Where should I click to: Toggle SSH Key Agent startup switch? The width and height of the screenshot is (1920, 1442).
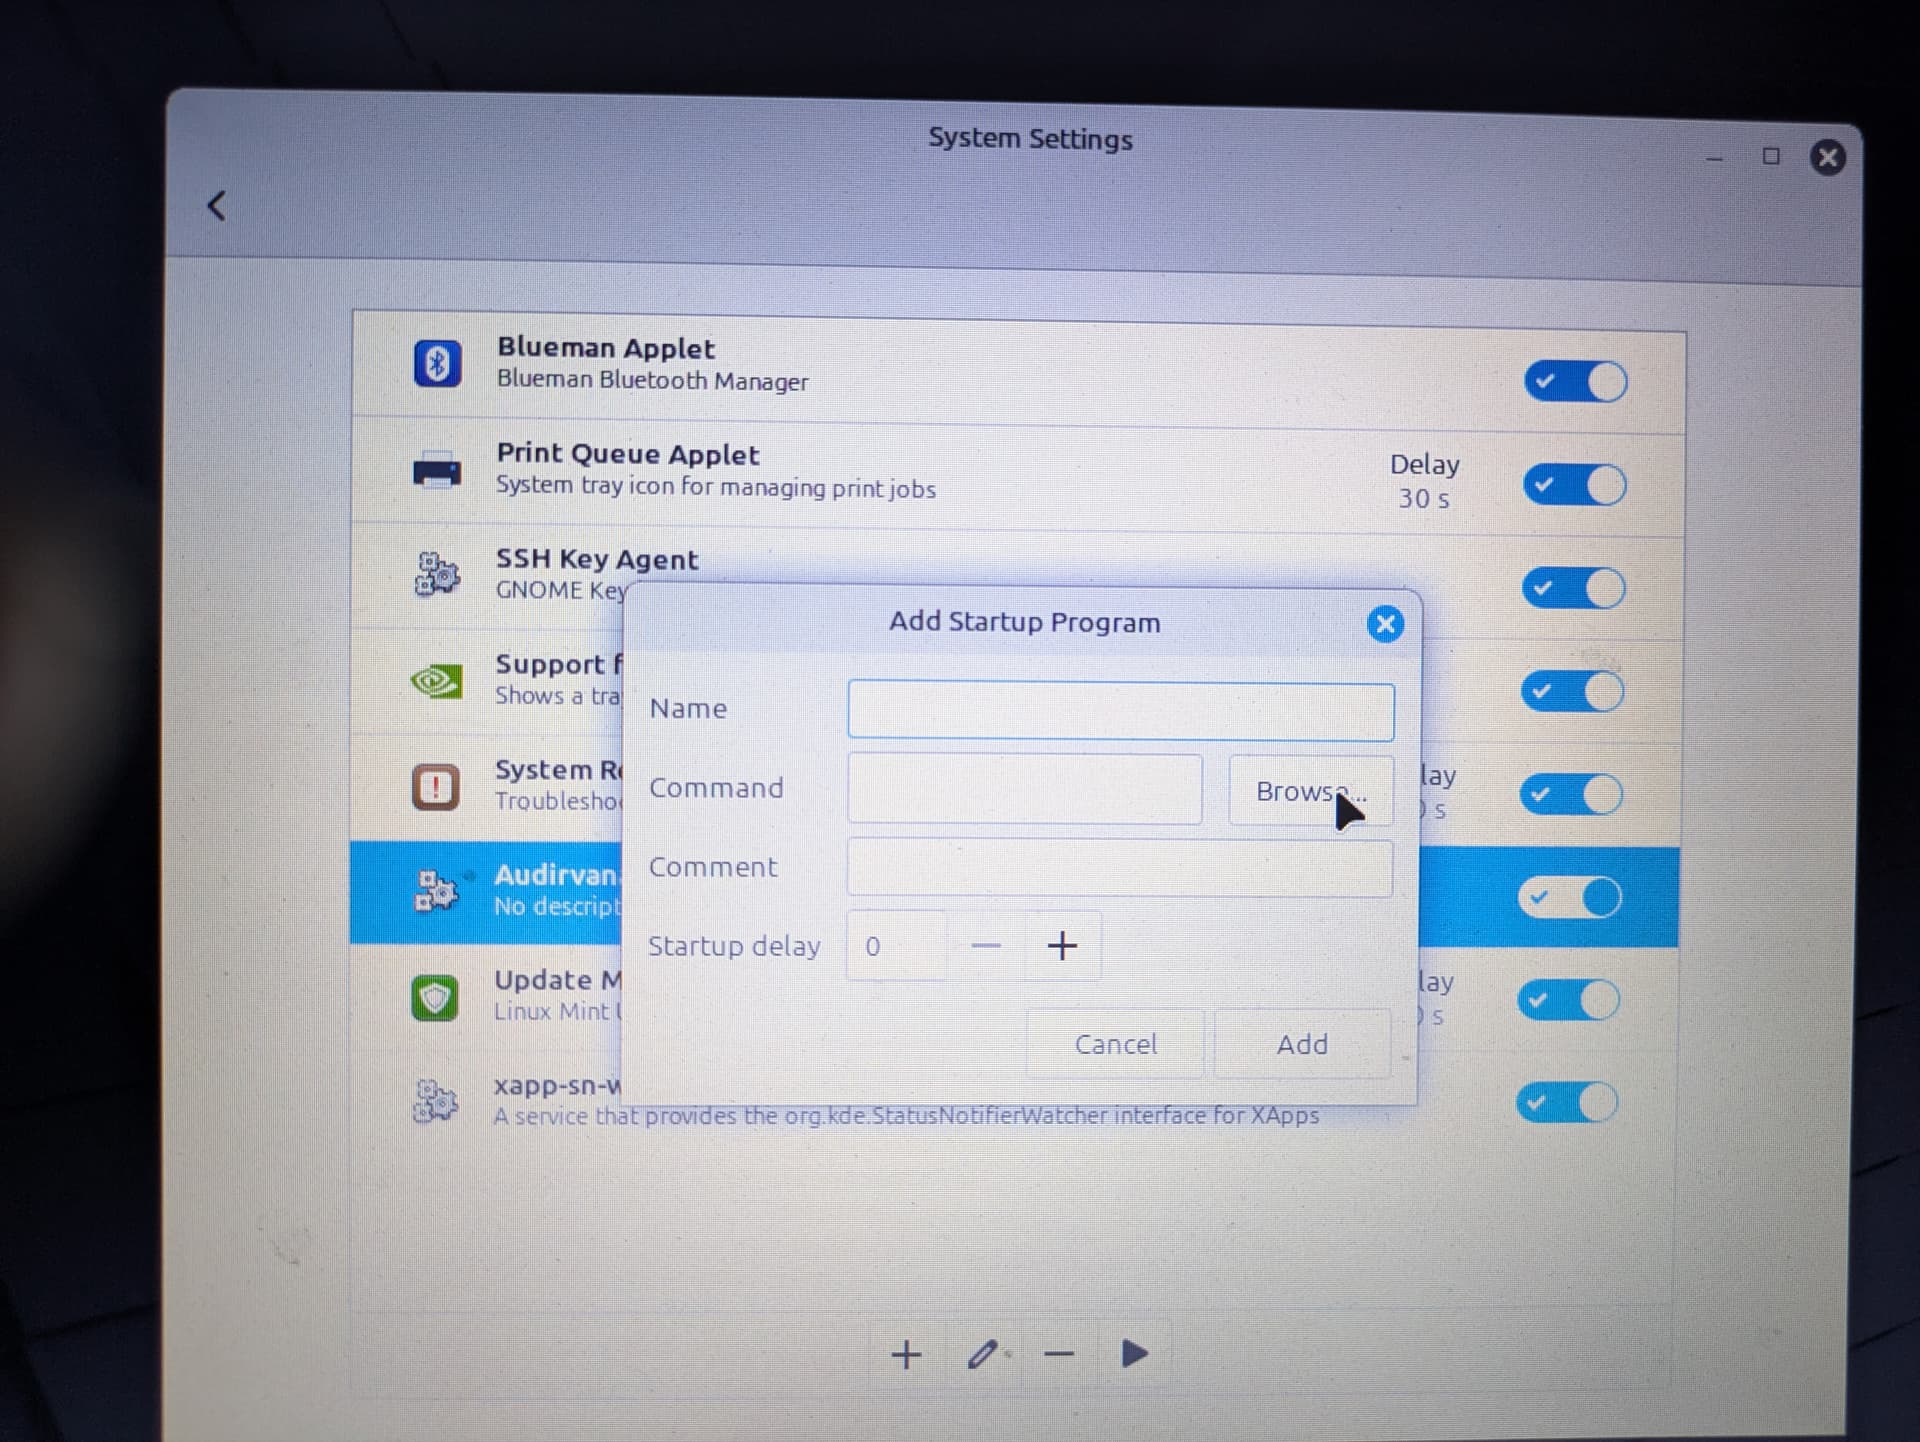pyautogui.click(x=1574, y=588)
